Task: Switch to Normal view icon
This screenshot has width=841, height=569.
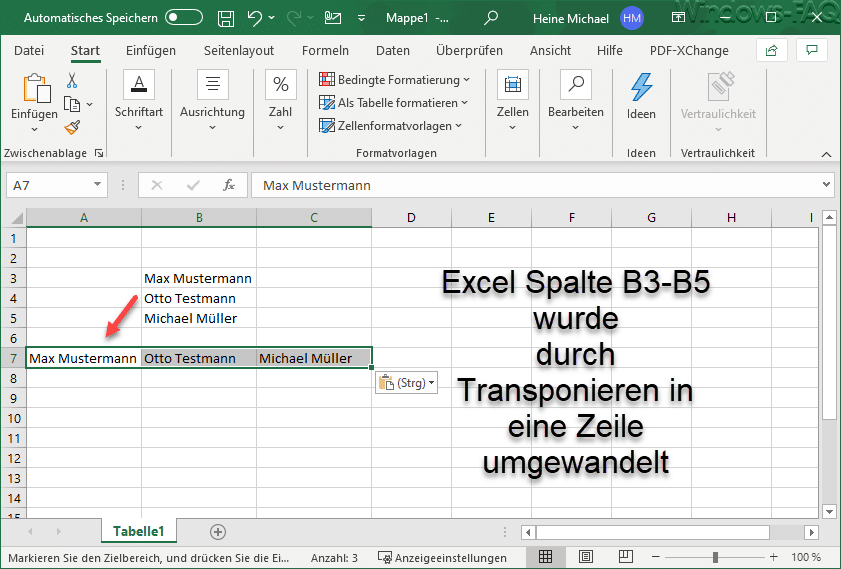Action: coord(545,557)
